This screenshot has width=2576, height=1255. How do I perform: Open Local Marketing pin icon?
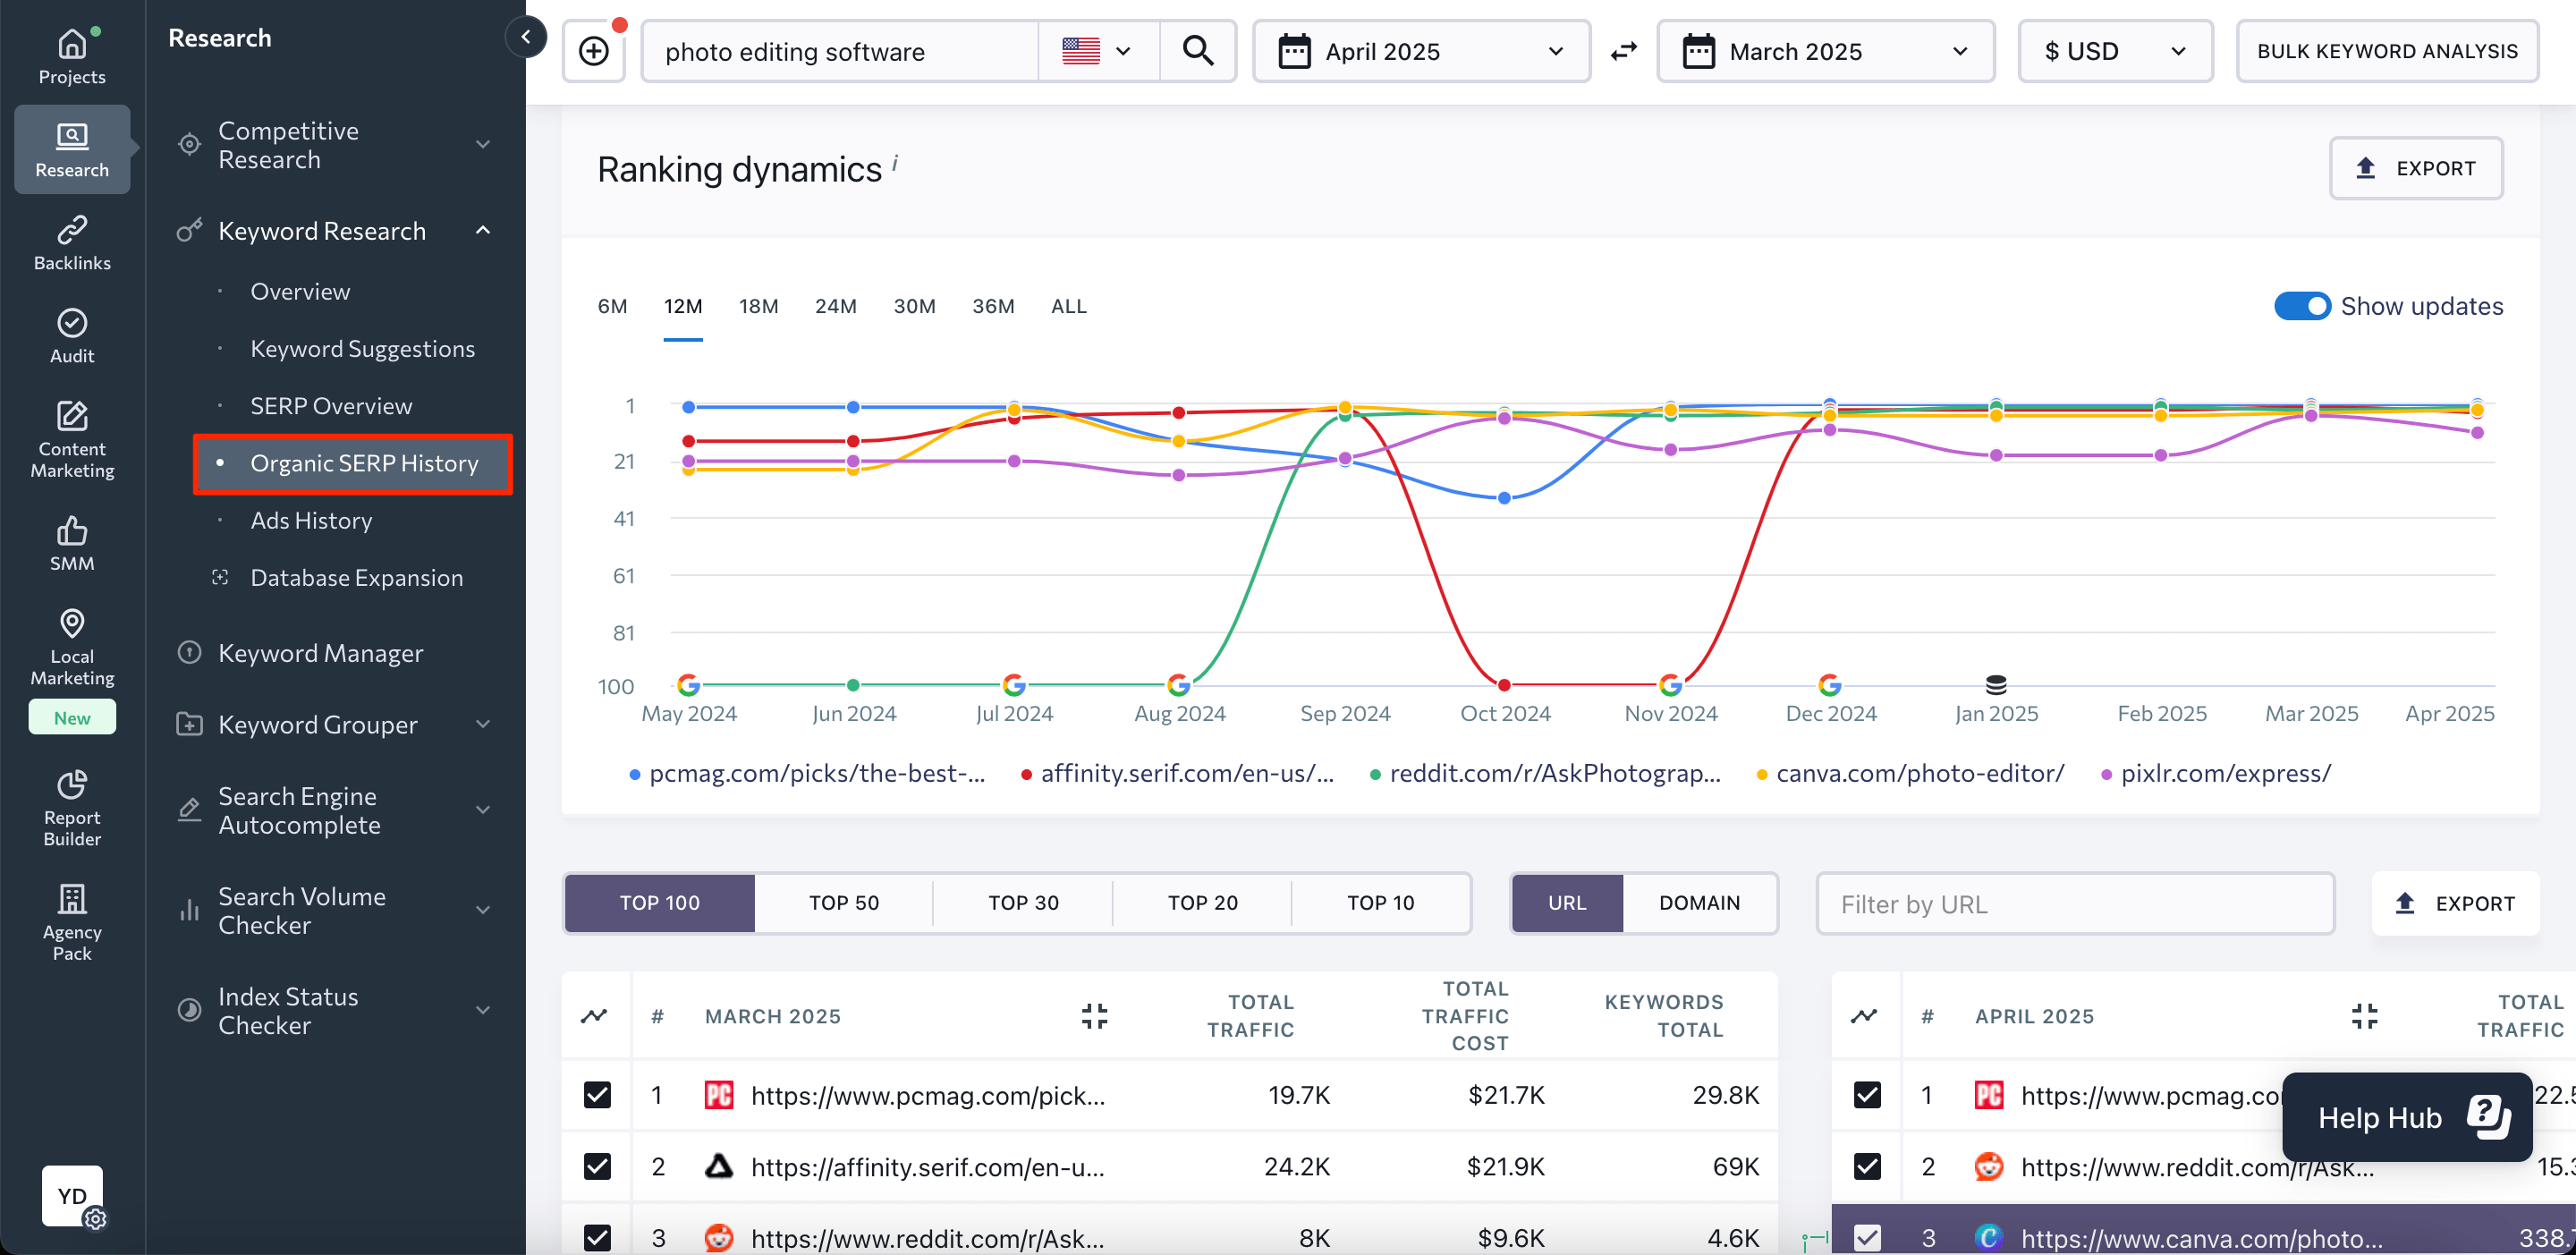point(72,623)
